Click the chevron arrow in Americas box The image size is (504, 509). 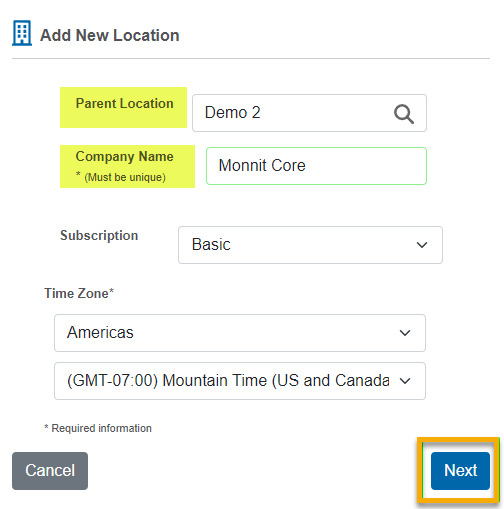point(405,333)
